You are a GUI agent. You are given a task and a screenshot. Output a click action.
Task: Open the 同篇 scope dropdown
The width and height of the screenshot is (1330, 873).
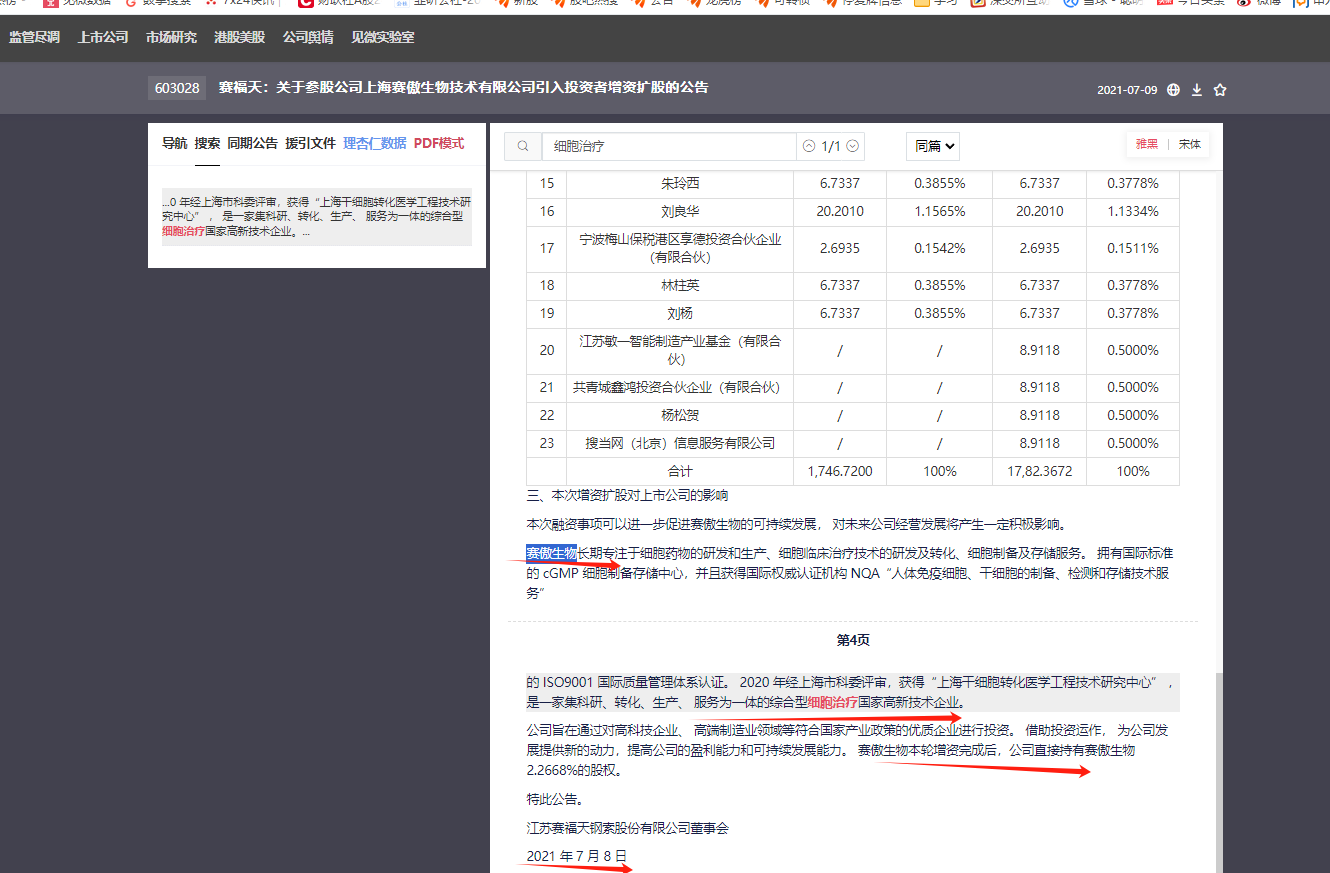point(933,146)
